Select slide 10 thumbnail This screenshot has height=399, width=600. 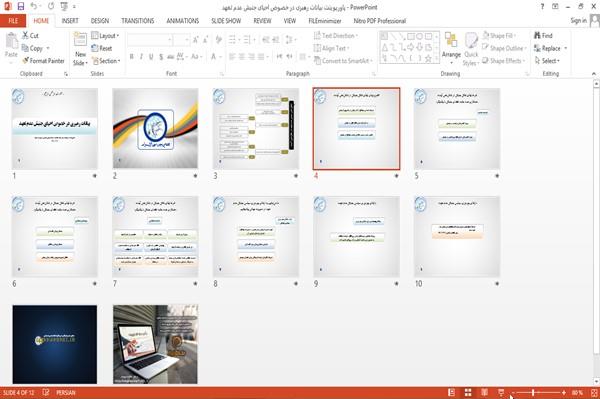[x=457, y=236]
